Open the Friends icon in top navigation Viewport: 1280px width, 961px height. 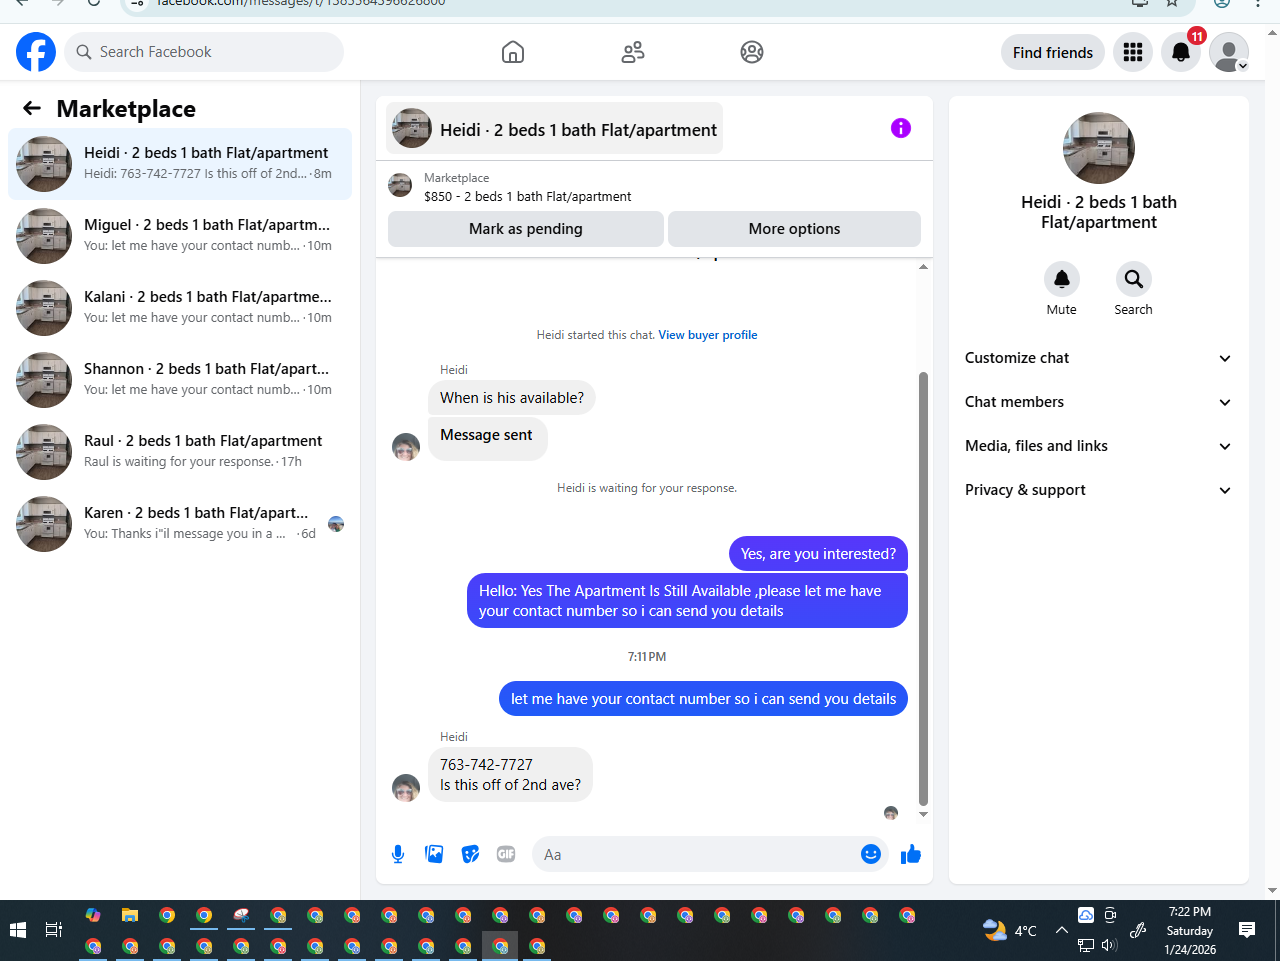633,52
